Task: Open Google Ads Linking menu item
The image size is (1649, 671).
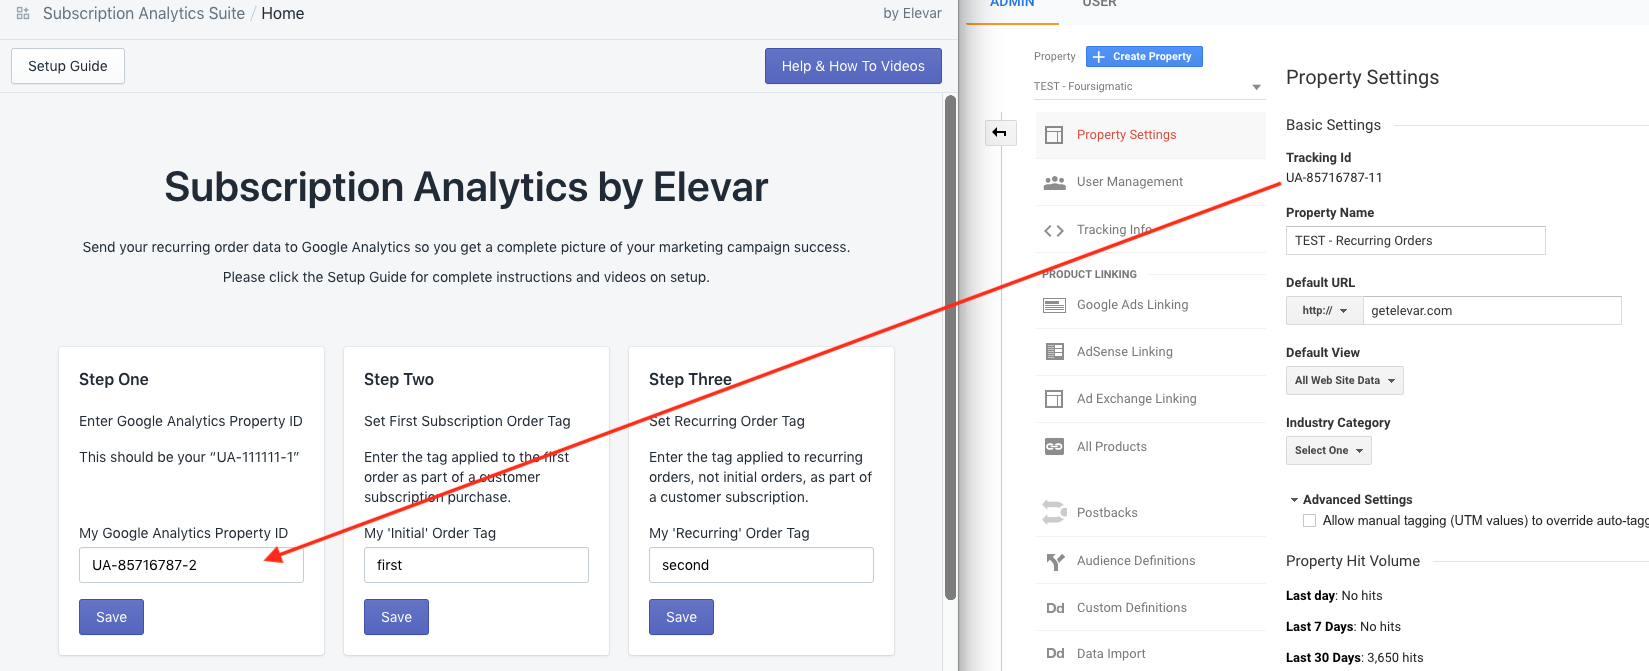Action: [x=1150, y=305]
